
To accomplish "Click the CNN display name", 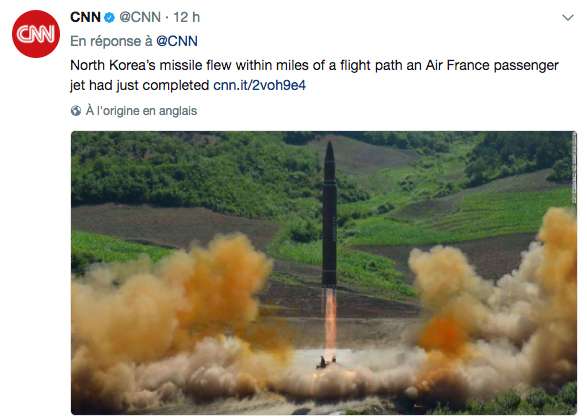I will [x=85, y=17].
